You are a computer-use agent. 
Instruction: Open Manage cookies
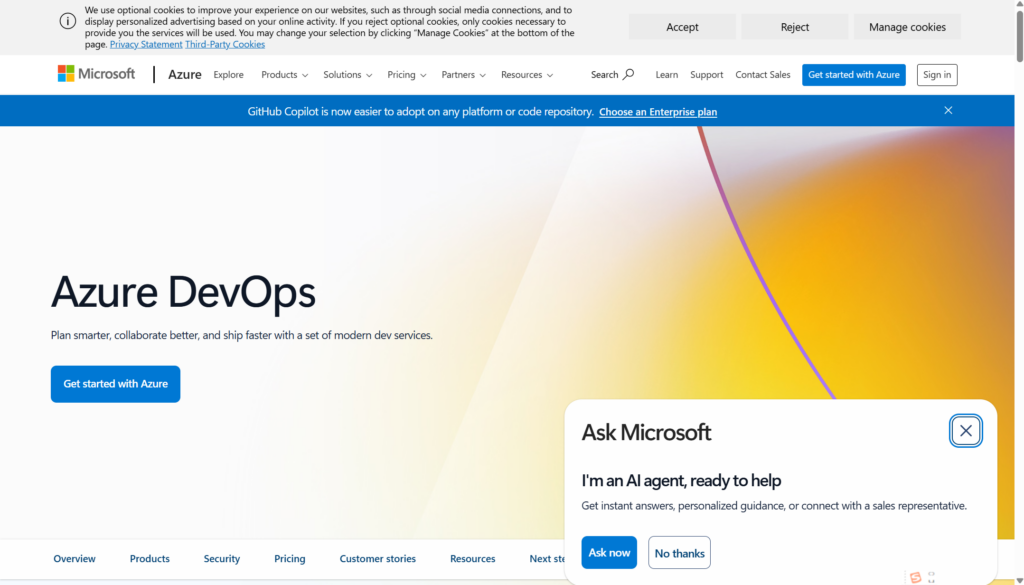(907, 27)
